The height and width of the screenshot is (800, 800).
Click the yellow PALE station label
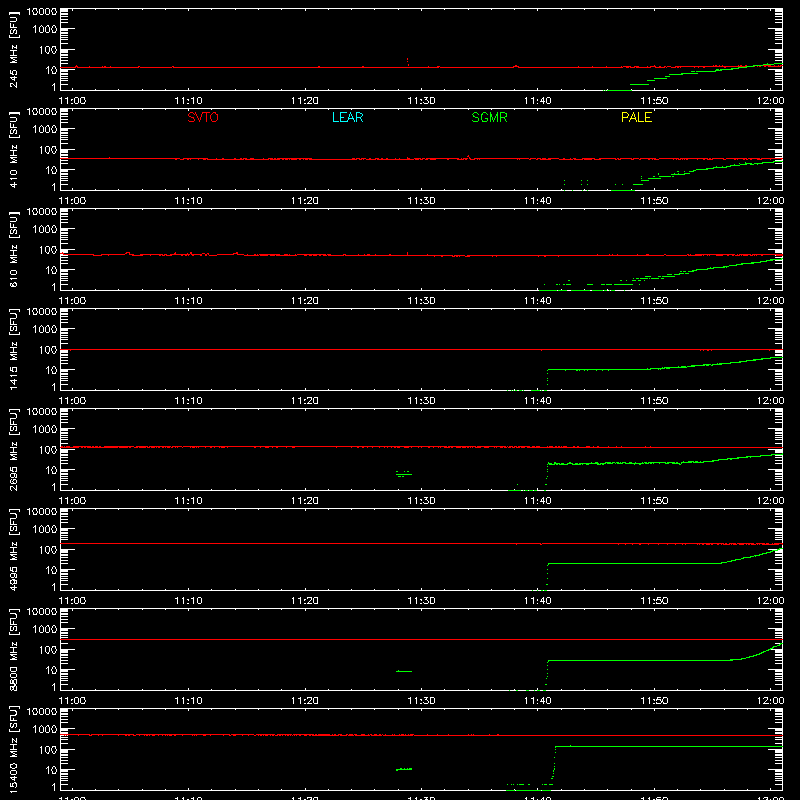coord(636,117)
